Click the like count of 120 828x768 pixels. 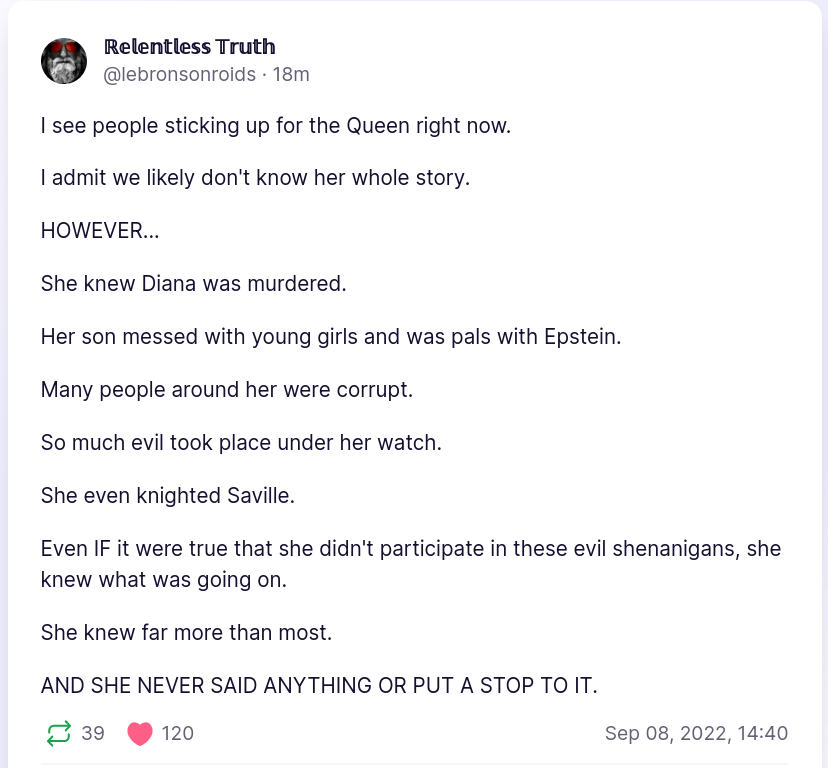coord(178,734)
